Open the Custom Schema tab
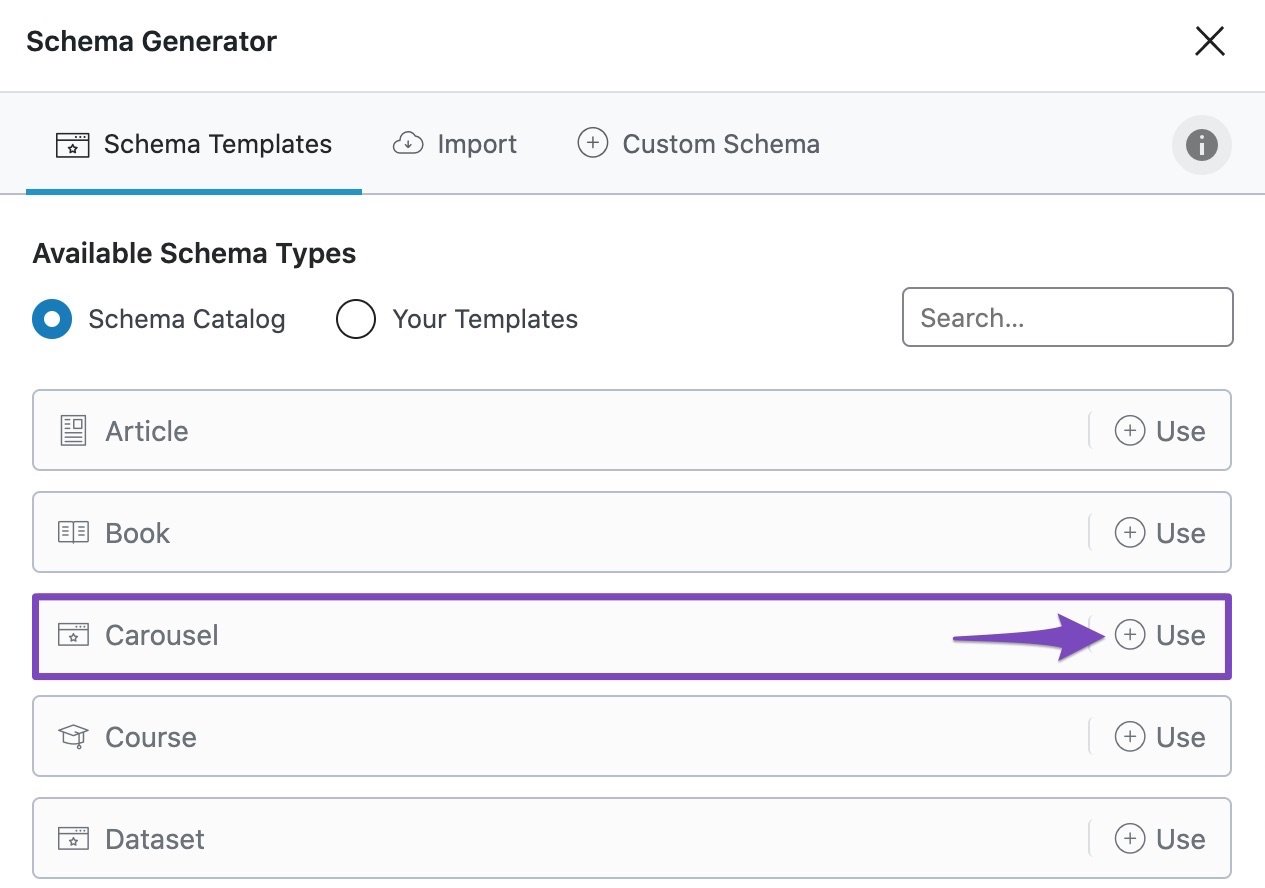This screenshot has height=888, width=1265. pos(699,144)
